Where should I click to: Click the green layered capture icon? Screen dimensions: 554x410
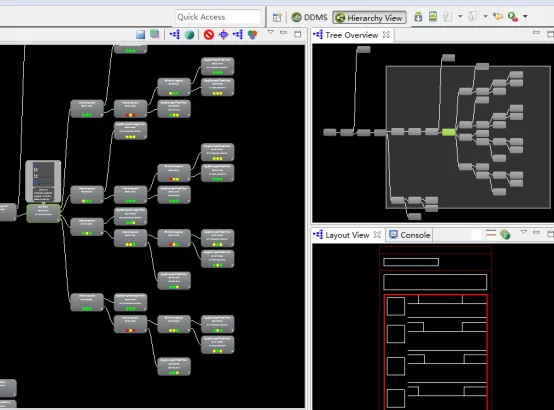(x=155, y=34)
